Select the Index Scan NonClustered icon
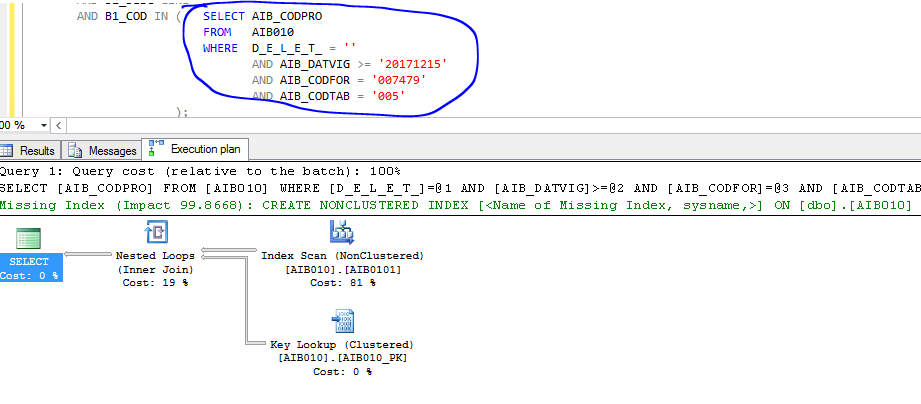This screenshot has width=921, height=404. pos(342,233)
